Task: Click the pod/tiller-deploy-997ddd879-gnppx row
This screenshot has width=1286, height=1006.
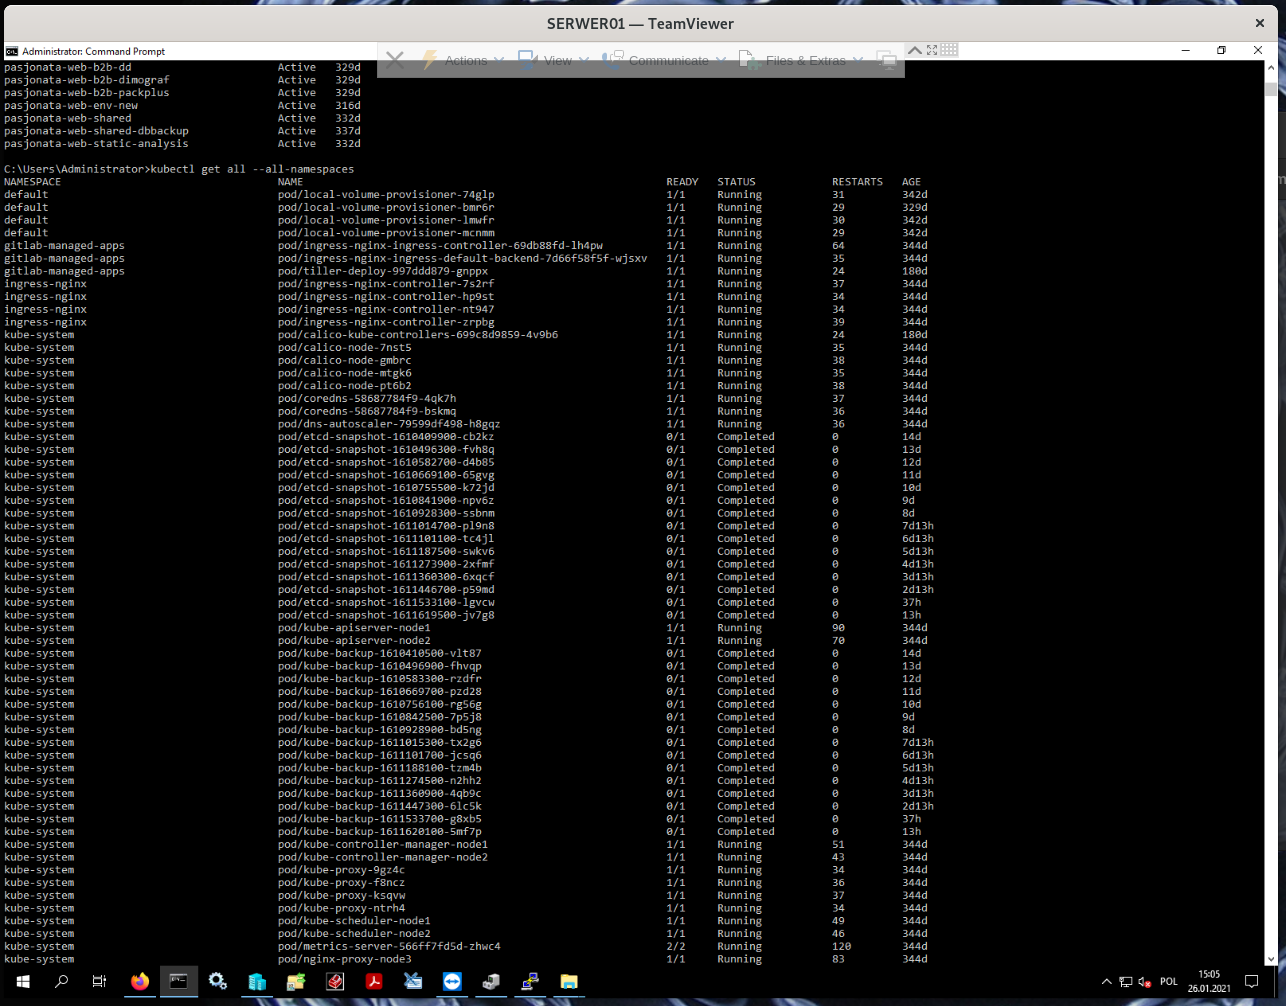Action: click(x=466, y=271)
